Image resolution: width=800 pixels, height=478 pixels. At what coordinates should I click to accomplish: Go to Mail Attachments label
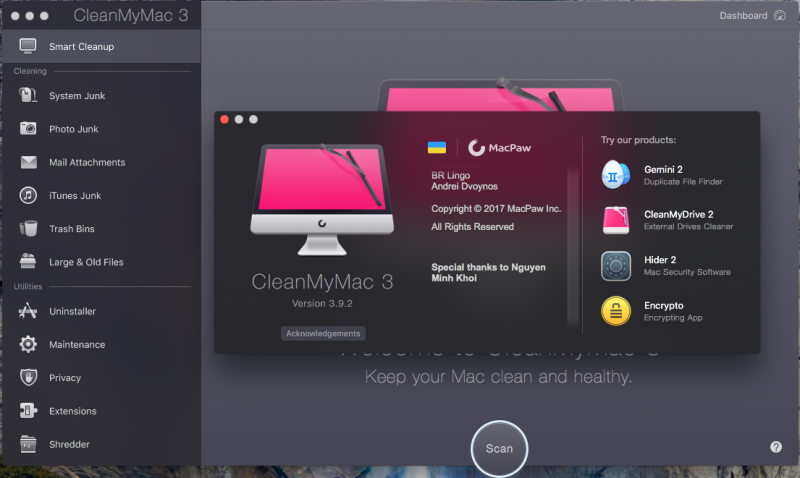(87, 162)
